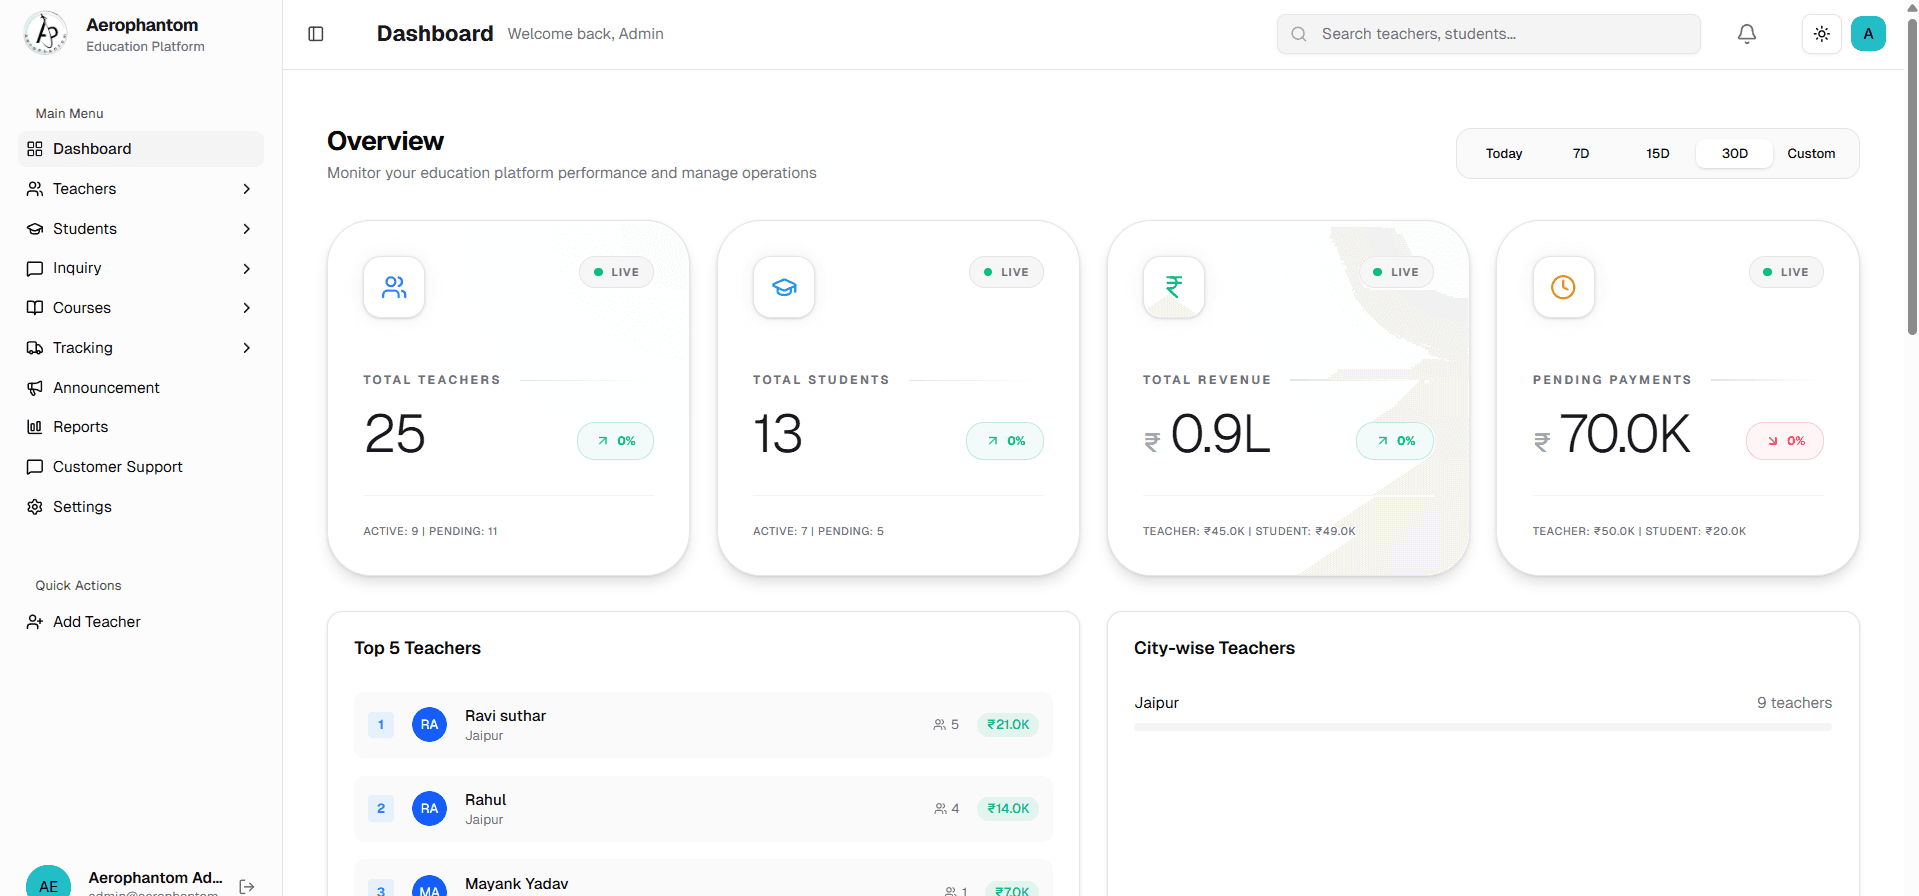
Task: Click Ravi suthar's RA avatar
Action: (x=429, y=725)
